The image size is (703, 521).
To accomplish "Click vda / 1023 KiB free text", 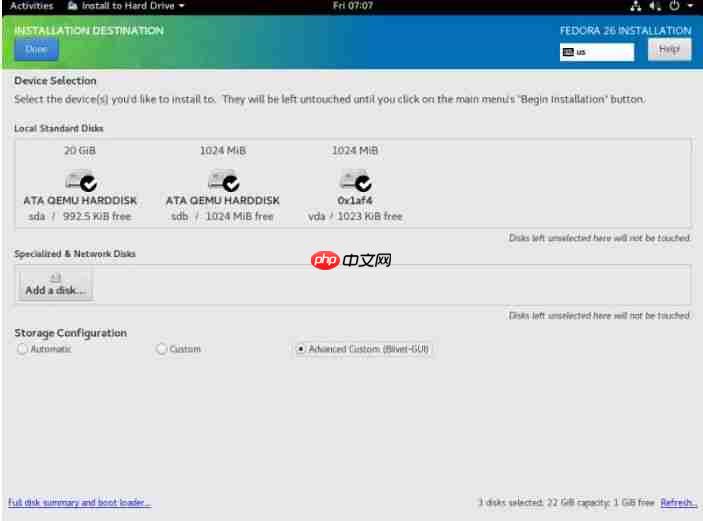I will click(355, 217).
